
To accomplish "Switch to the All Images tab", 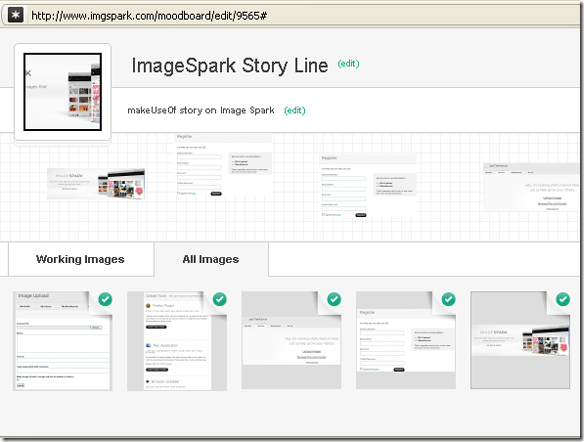I will tap(211, 259).
